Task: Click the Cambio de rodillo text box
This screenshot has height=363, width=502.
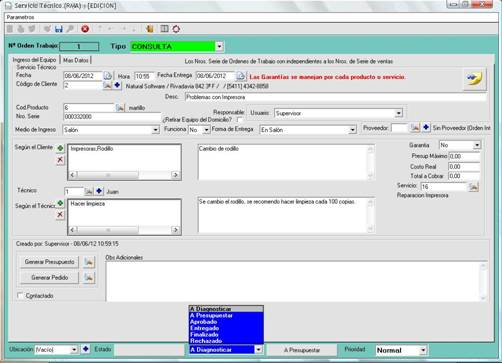Action: 286,162
